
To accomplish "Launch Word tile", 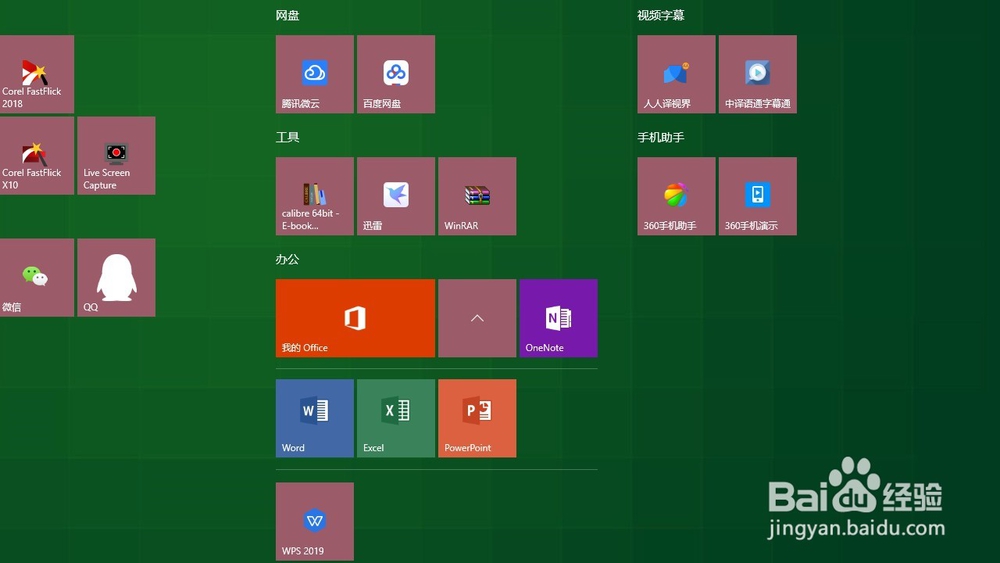I will (x=314, y=418).
